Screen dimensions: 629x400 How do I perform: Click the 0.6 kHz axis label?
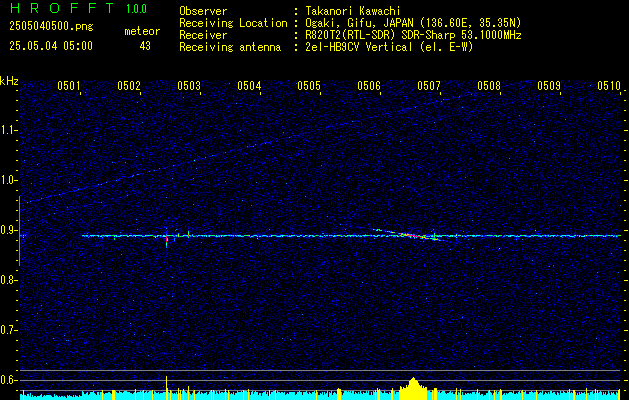click(9, 380)
